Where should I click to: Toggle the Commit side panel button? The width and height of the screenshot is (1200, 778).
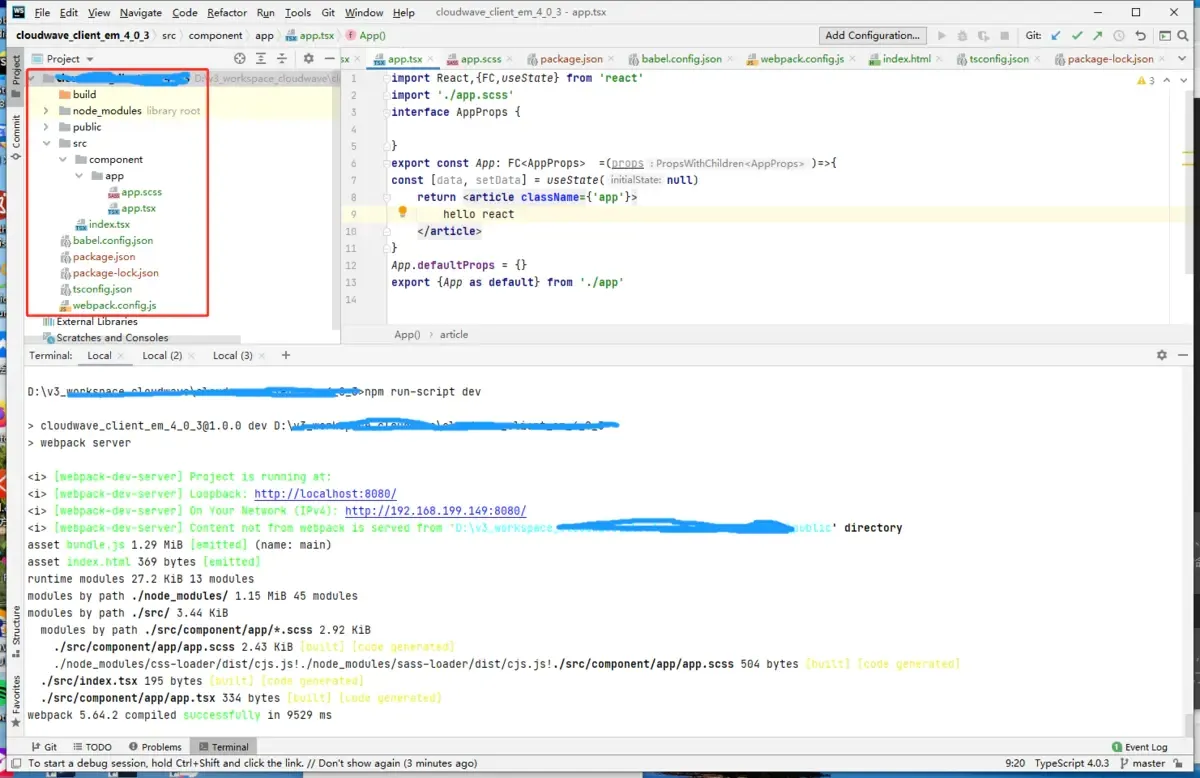[x=16, y=133]
